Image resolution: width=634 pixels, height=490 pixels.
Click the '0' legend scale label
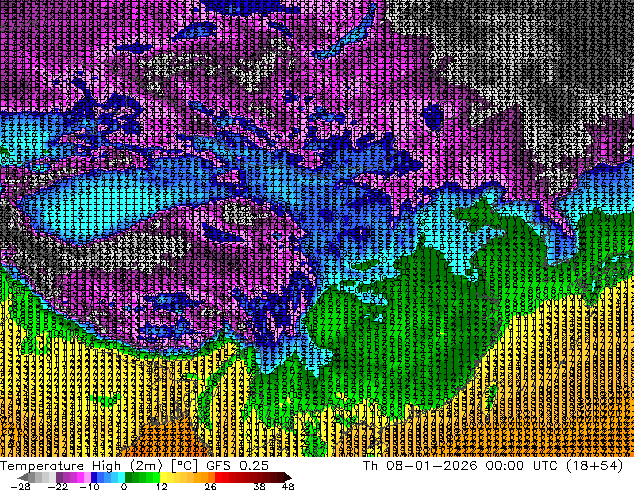[x=124, y=486]
